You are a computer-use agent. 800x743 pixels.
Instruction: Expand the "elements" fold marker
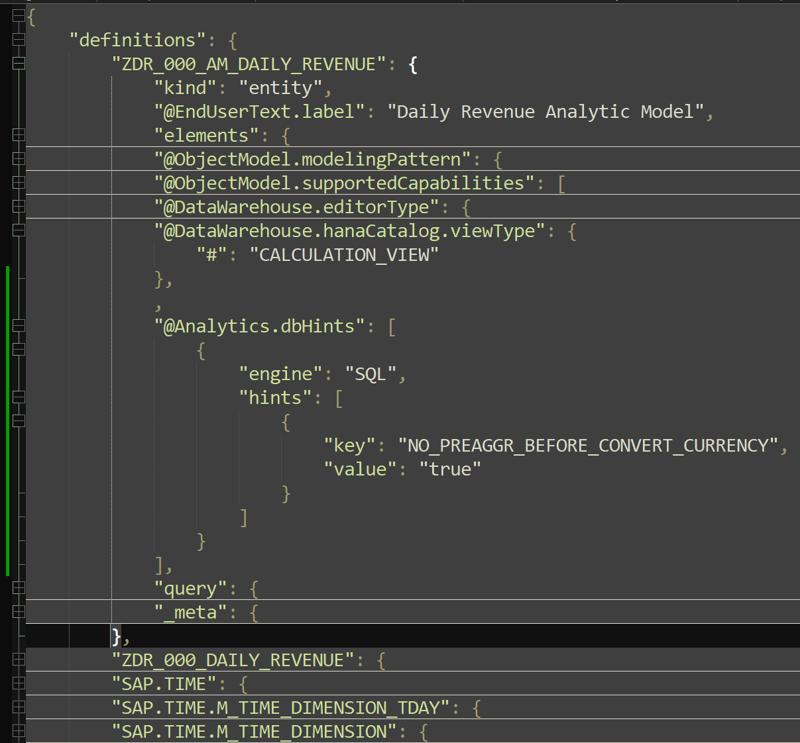pyautogui.click(x=18, y=135)
